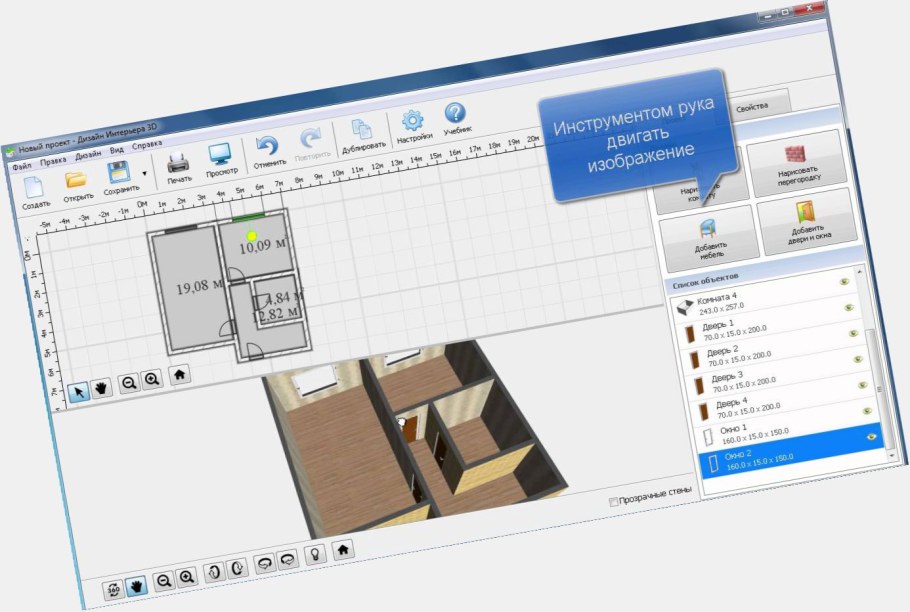
Task: Hide Дверь 2 using its visibility eye
Action: coord(860,359)
